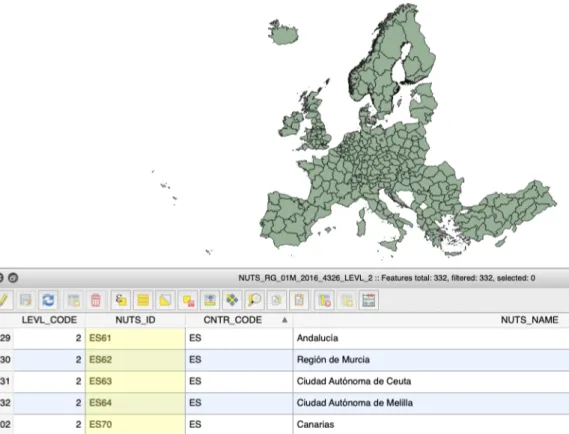
Task: Click the Add feature icon
Action: tap(74, 300)
